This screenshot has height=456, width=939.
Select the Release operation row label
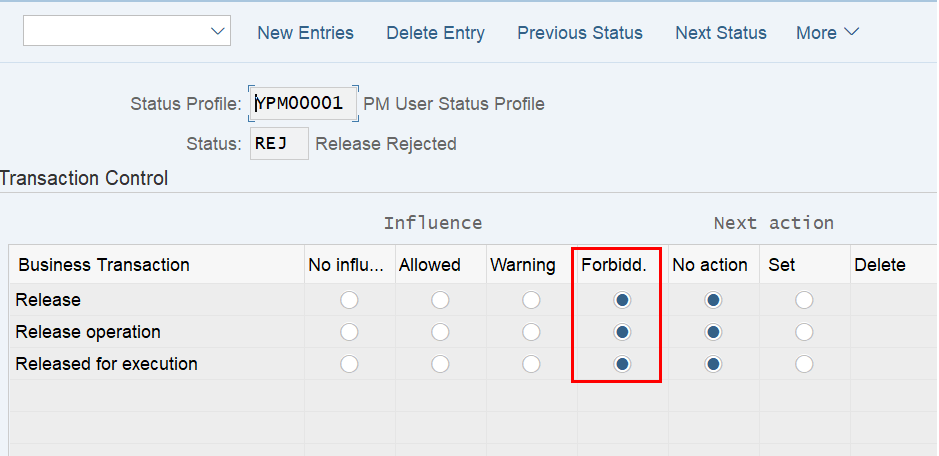88,332
